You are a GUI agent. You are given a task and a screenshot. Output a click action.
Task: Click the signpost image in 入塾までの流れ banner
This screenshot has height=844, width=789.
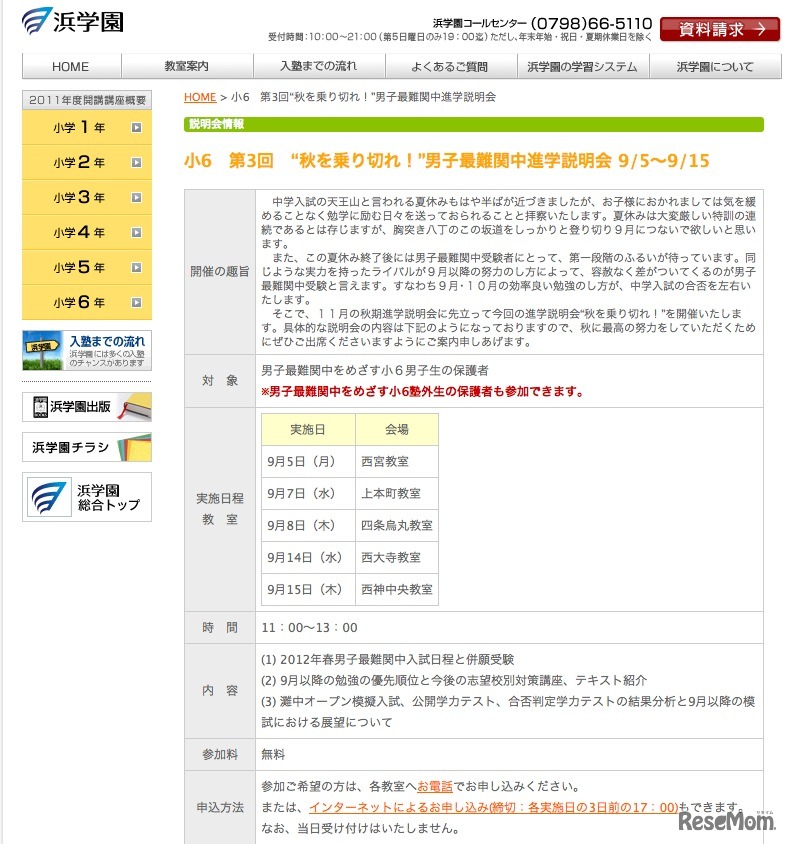tap(43, 350)
